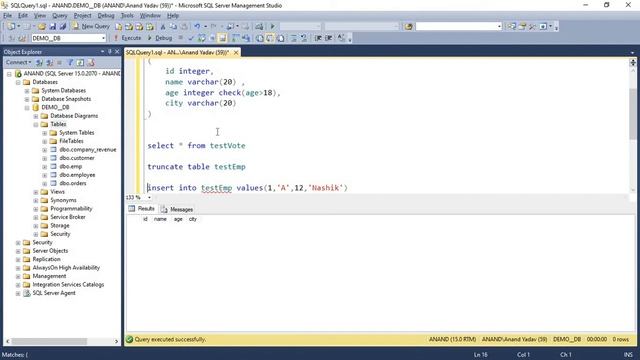Viewport: 640px width, 360px height.
Task: Click 'testVote' in the select statement
Action: click(227, 146)
